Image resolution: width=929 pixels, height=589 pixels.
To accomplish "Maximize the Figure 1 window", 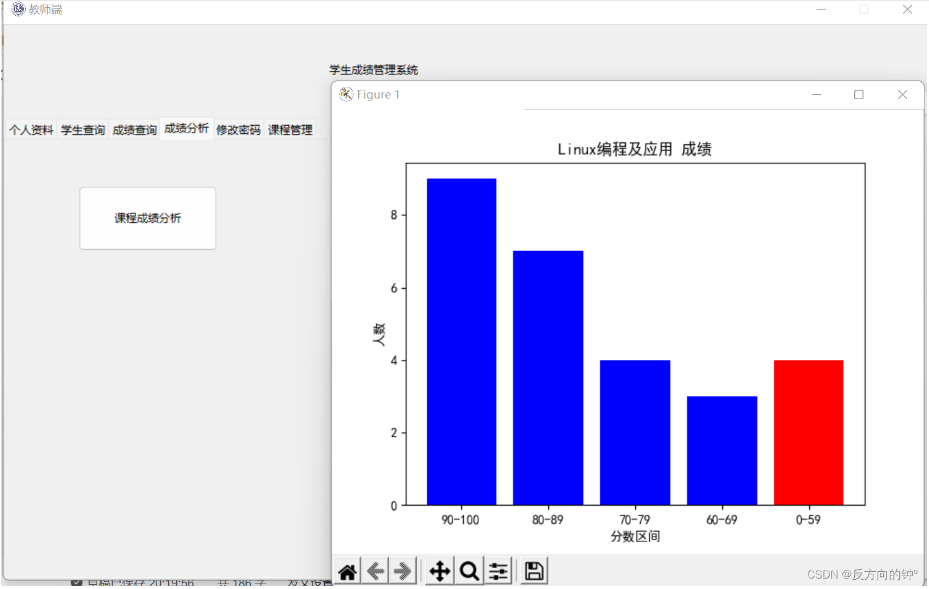I will pos(858,95).
